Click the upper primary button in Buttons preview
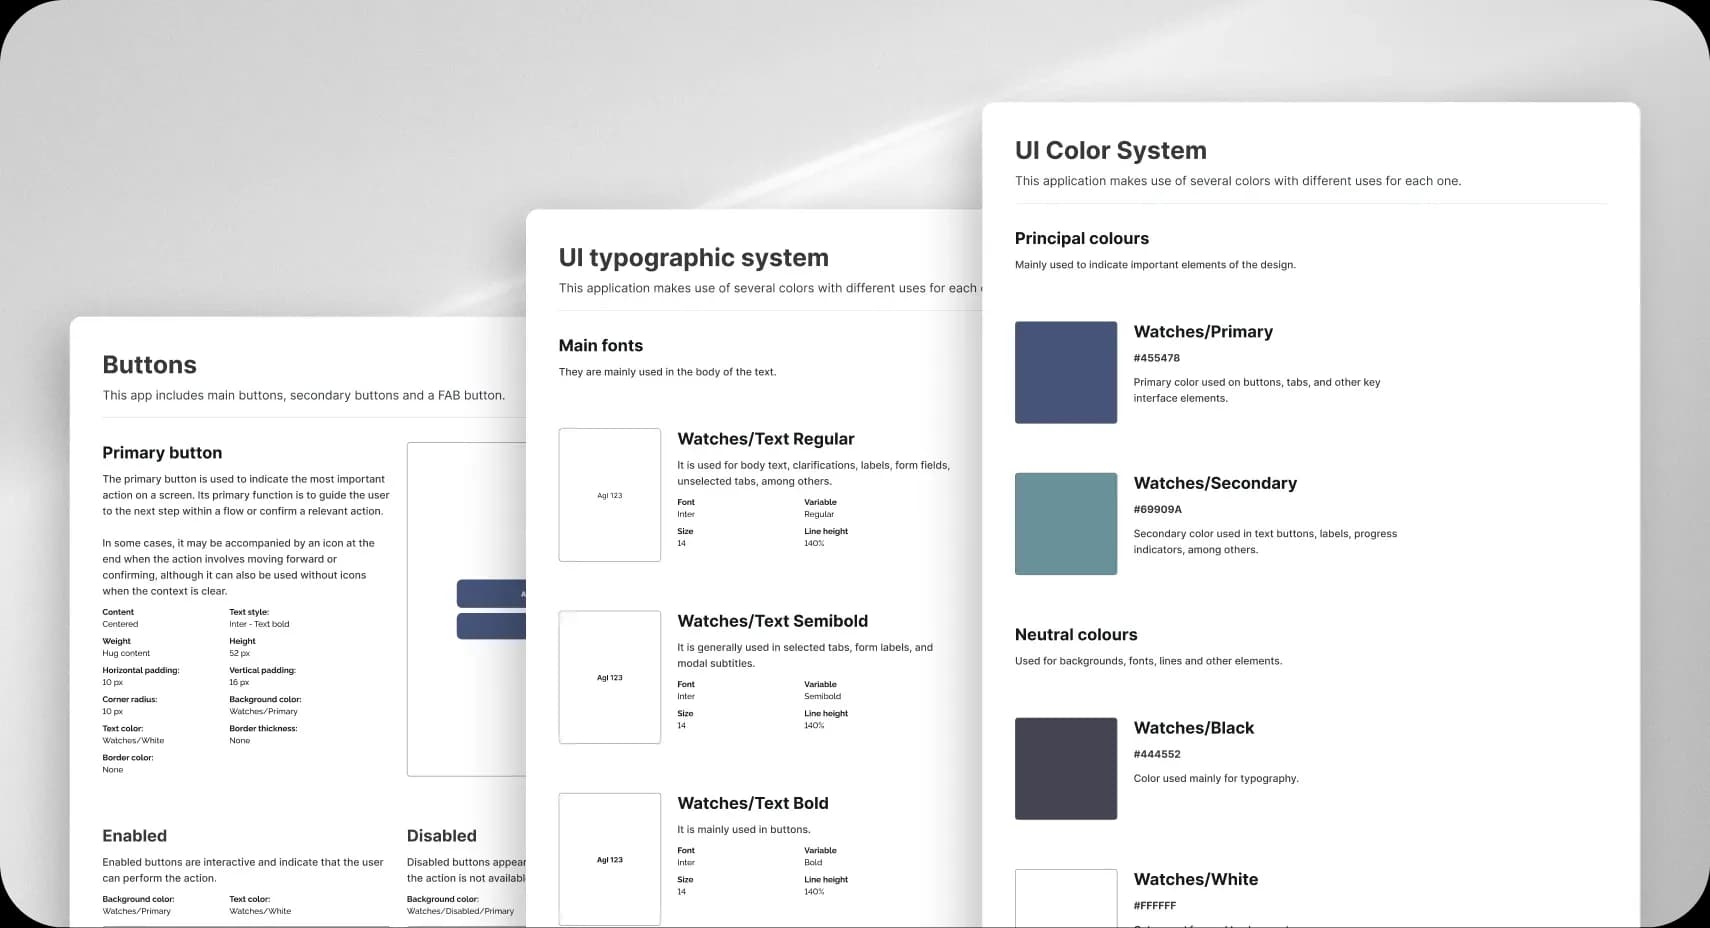 (491, 593)
